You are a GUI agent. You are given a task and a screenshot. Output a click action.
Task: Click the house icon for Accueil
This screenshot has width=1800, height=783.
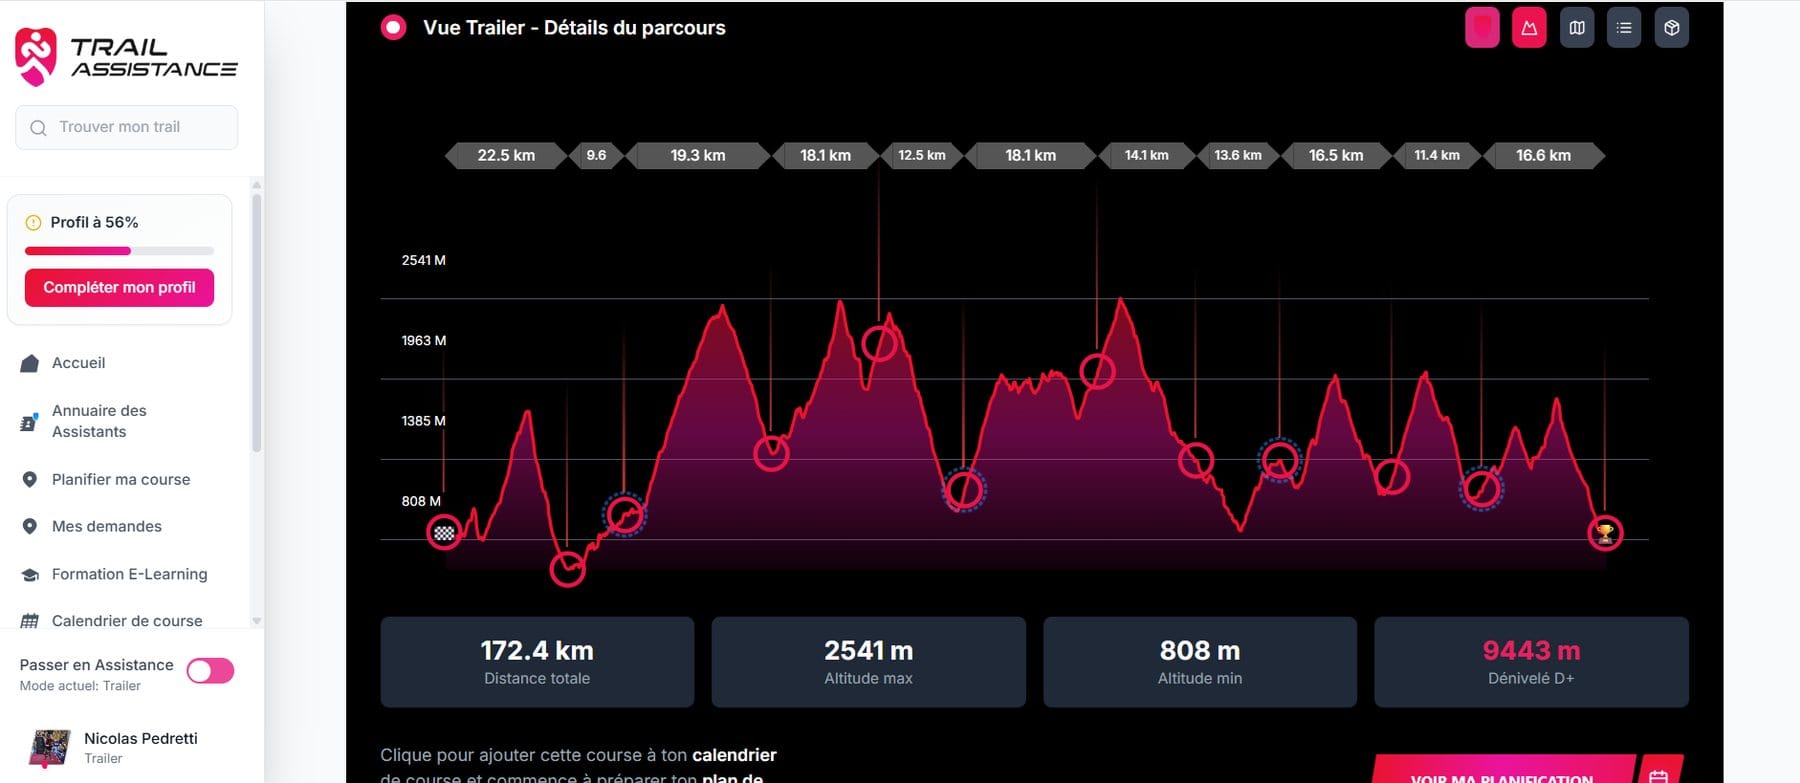[x=30, y=363]
